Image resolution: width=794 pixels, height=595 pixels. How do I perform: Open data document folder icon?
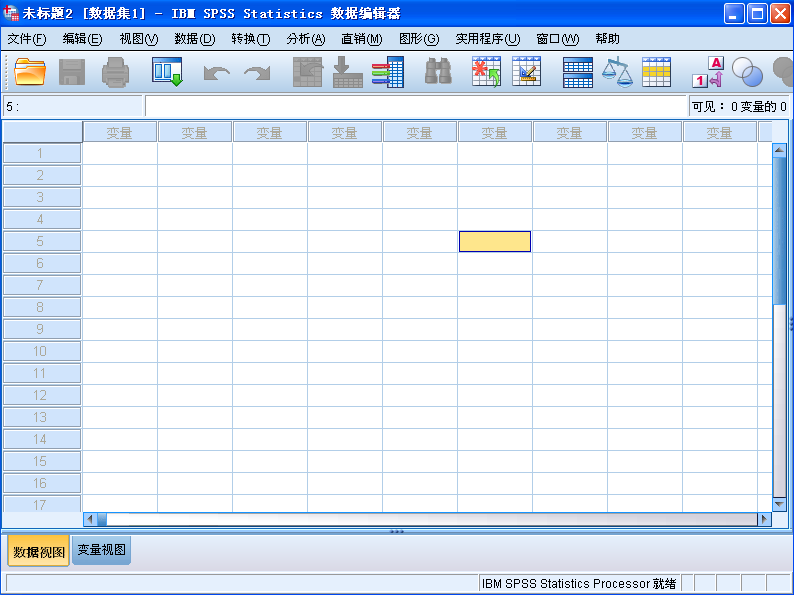pyautogui.click(x=30, y=72)
